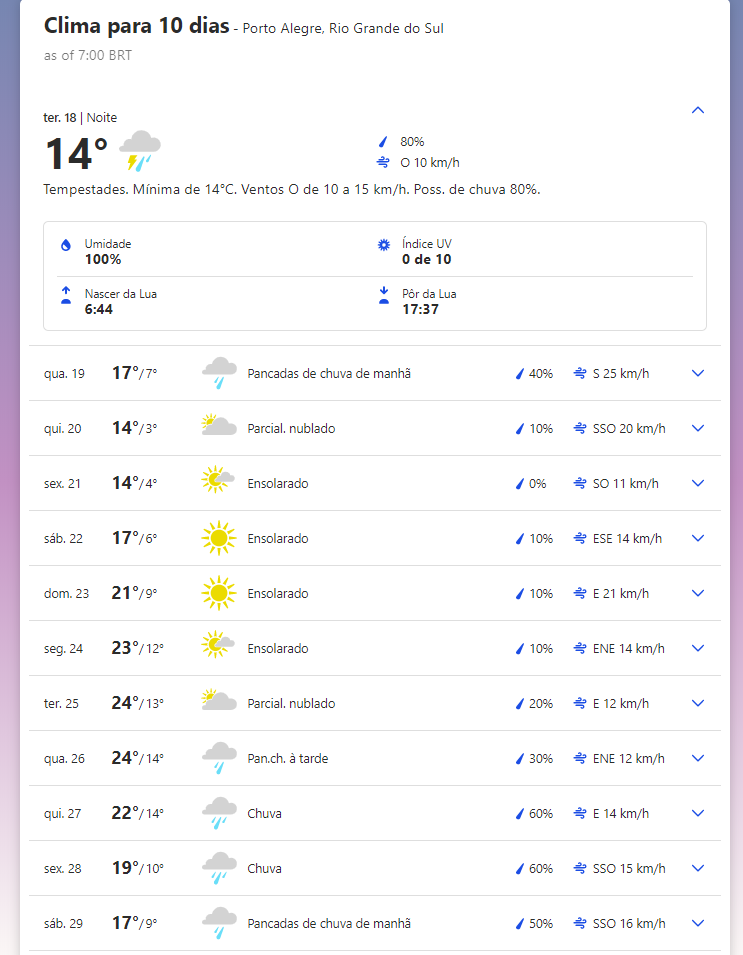Expand the sáb. 29 forecast chevron

tap(698, 923)
